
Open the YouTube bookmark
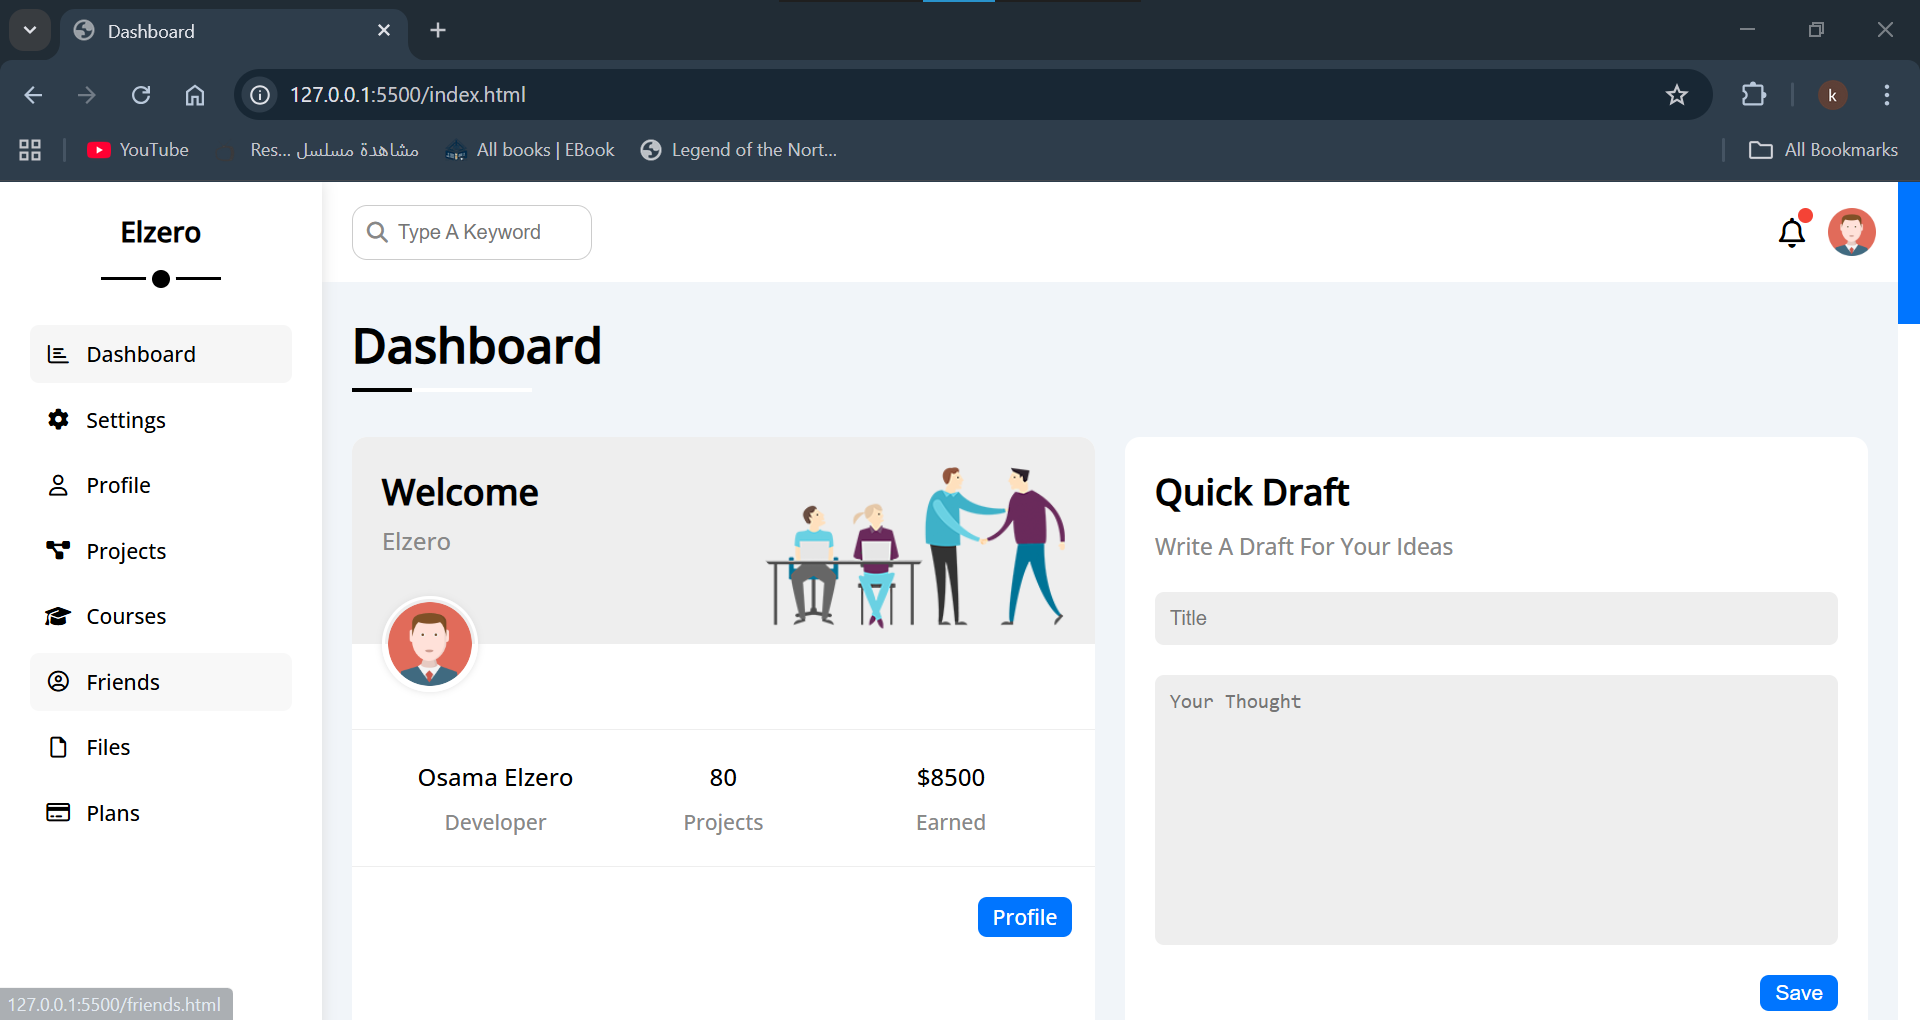coord(137,150)
